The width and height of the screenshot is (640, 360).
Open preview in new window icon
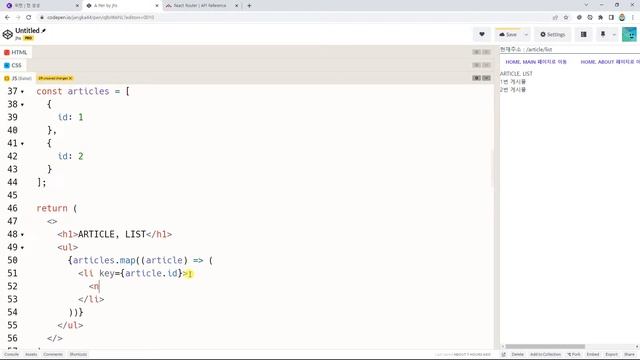(503, 354)
